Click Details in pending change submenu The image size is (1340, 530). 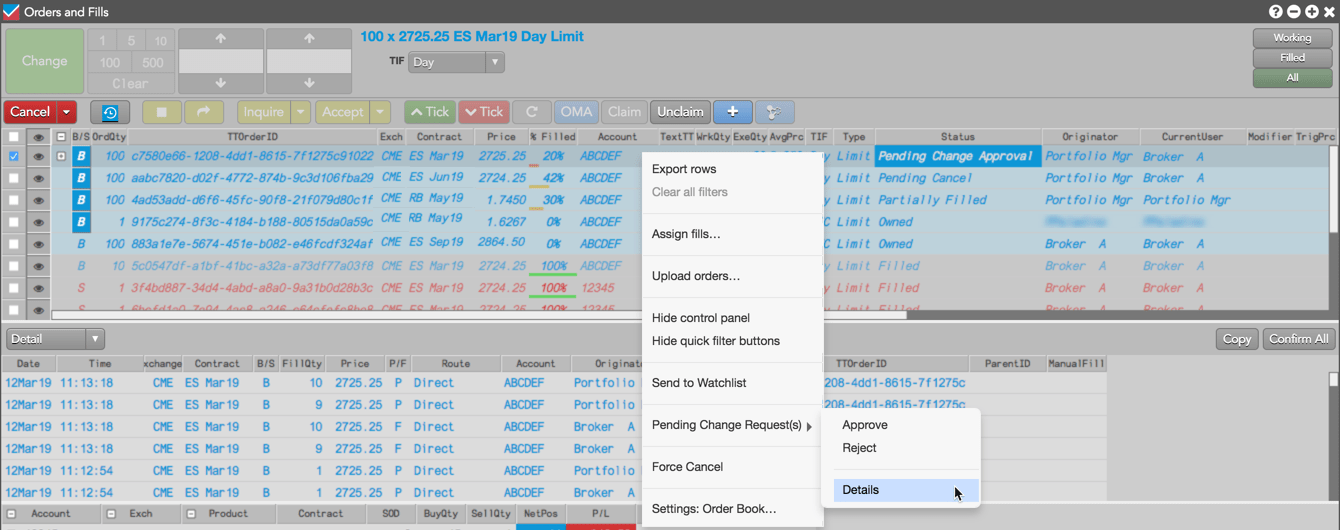coord(906,490)
